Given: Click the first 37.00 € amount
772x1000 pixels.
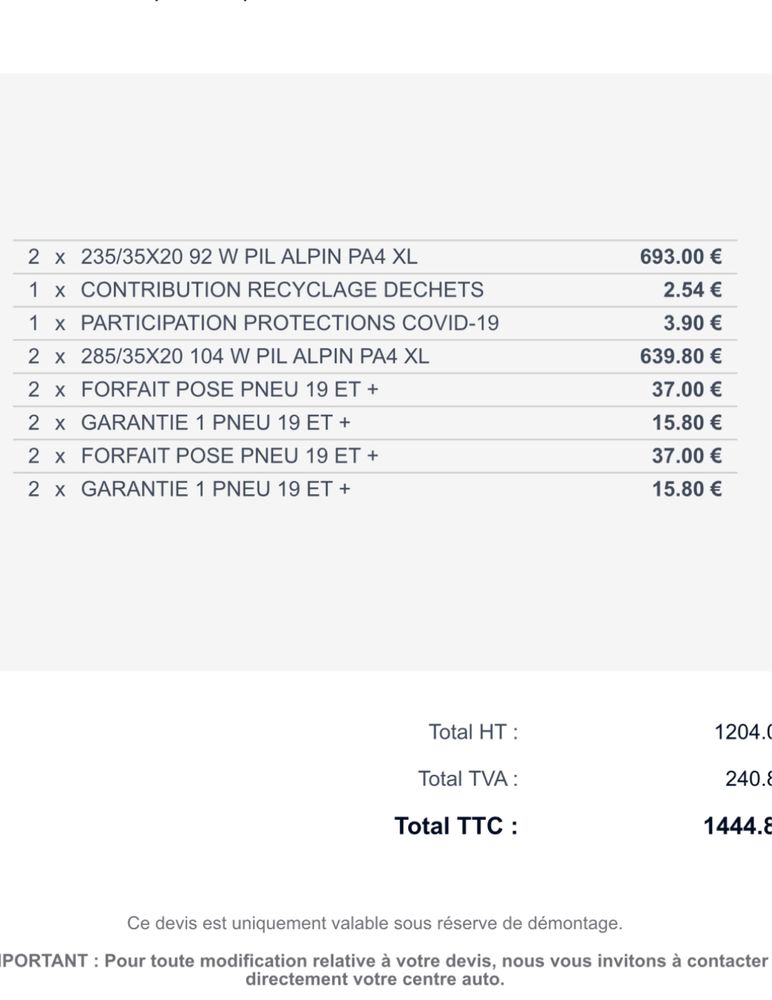Looking at the screenshot, I should [x=687, y=390].
